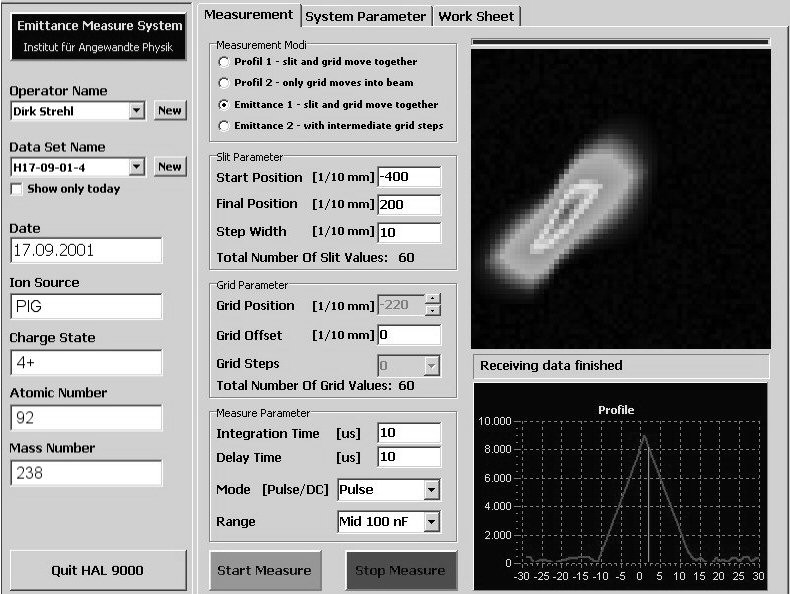Click the Start Position input field
This screenshot has width=790, height=594.
(x=409, y=177)
